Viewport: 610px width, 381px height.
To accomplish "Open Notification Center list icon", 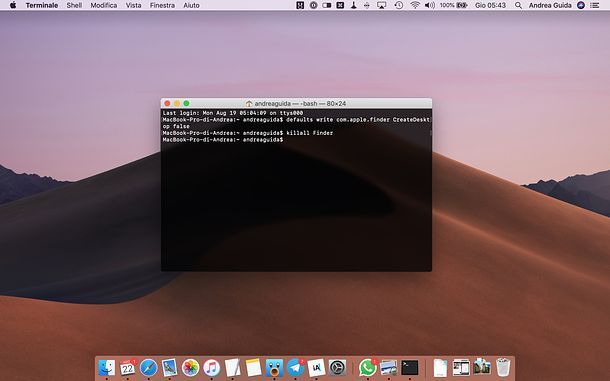I will [595, 5].
